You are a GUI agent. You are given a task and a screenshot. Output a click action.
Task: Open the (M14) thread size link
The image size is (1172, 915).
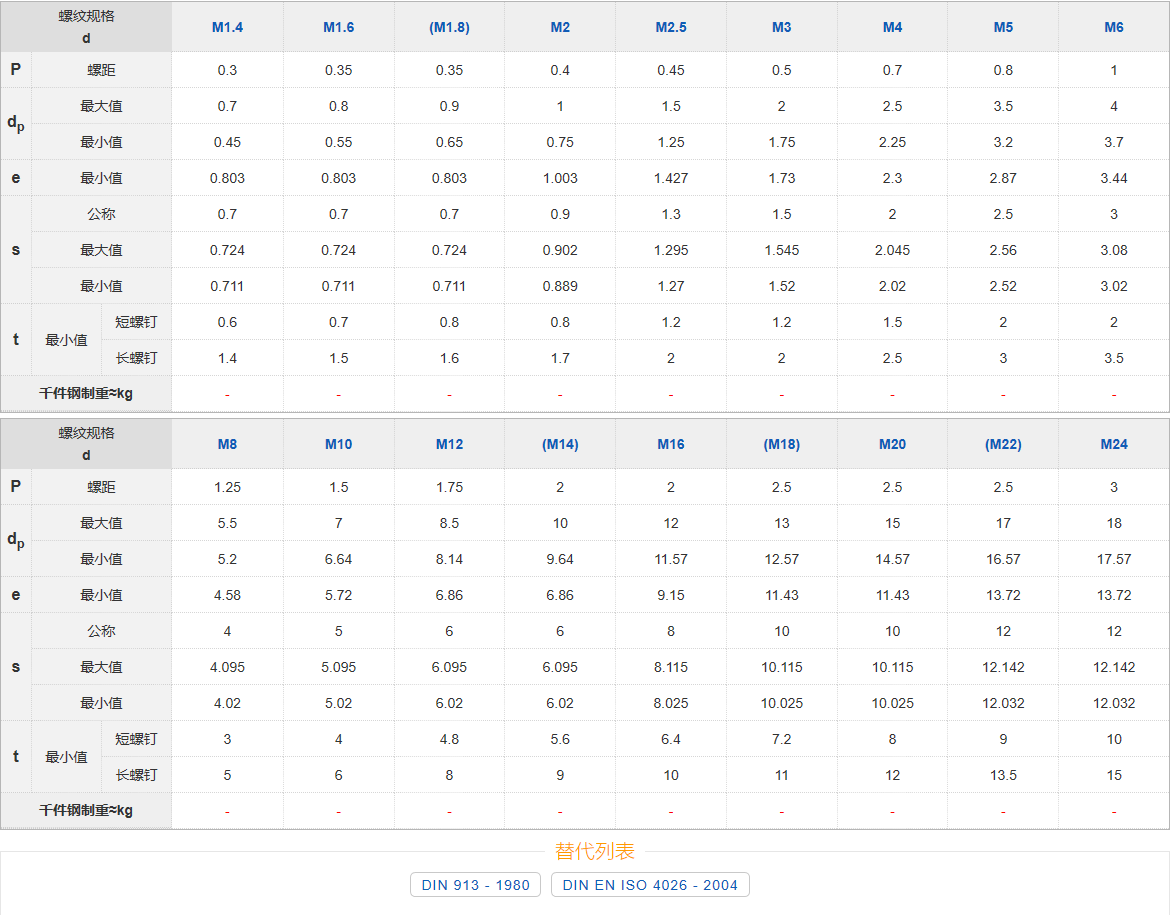[560, 444]
